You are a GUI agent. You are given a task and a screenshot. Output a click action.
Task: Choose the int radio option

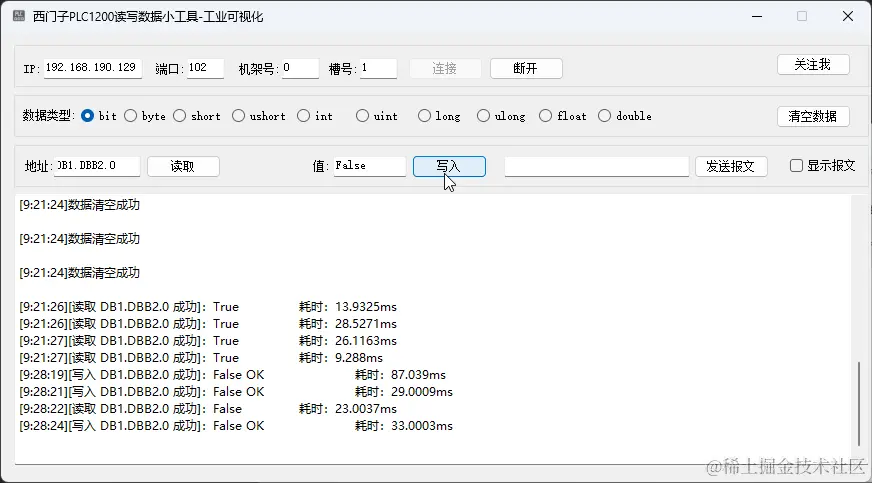coord(315,116)
